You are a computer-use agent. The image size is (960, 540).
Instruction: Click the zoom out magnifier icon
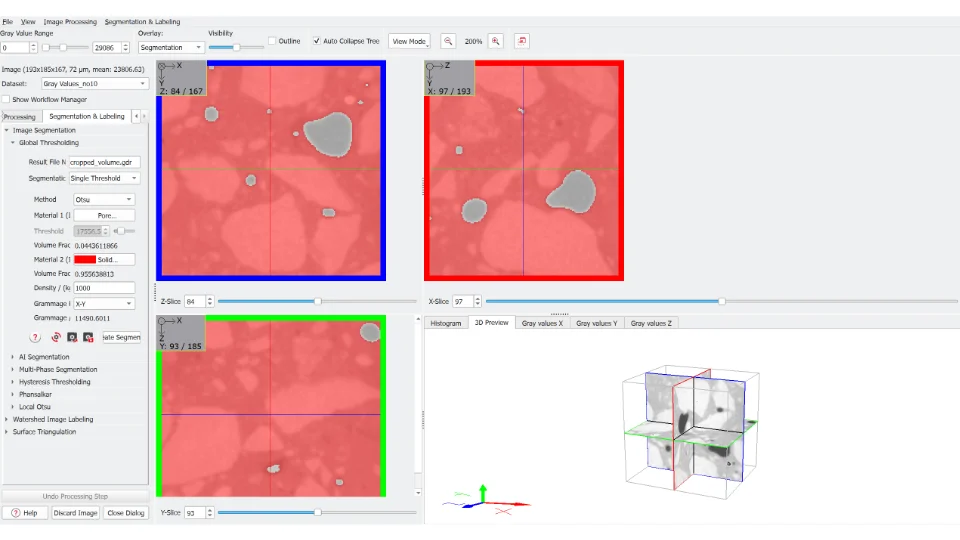448,41
